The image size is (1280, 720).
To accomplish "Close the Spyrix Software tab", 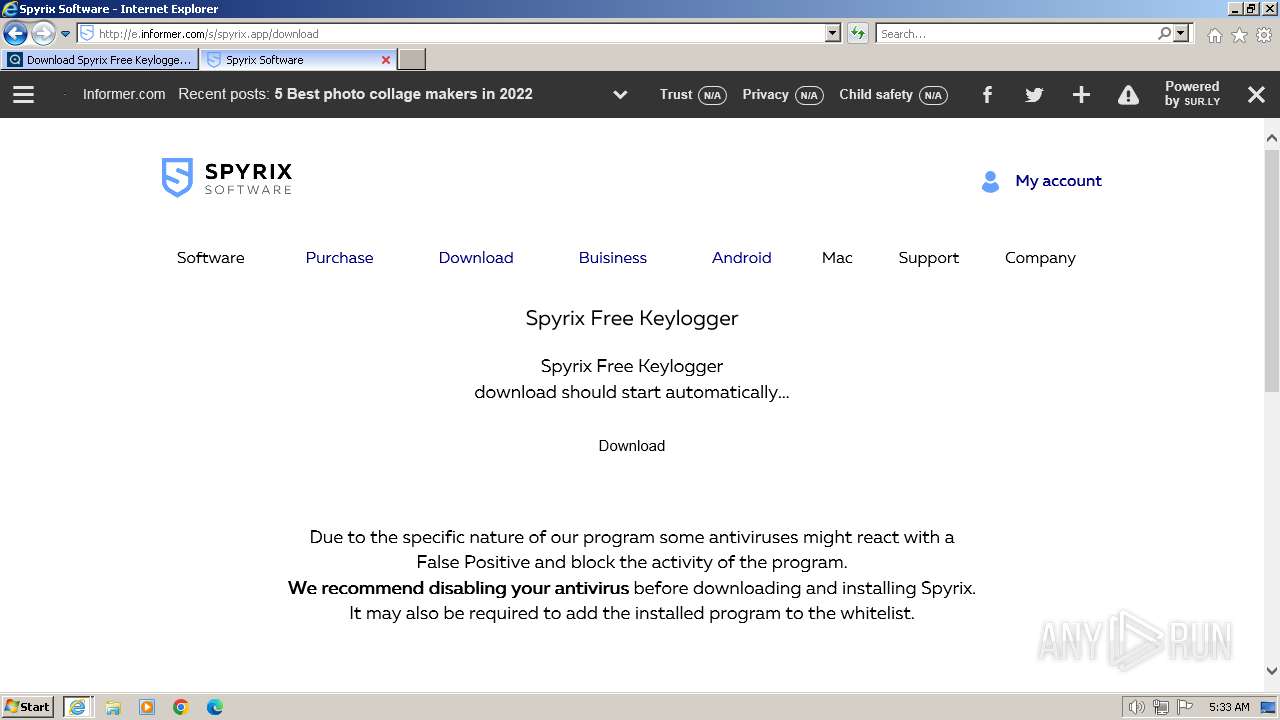I will 386,60.
